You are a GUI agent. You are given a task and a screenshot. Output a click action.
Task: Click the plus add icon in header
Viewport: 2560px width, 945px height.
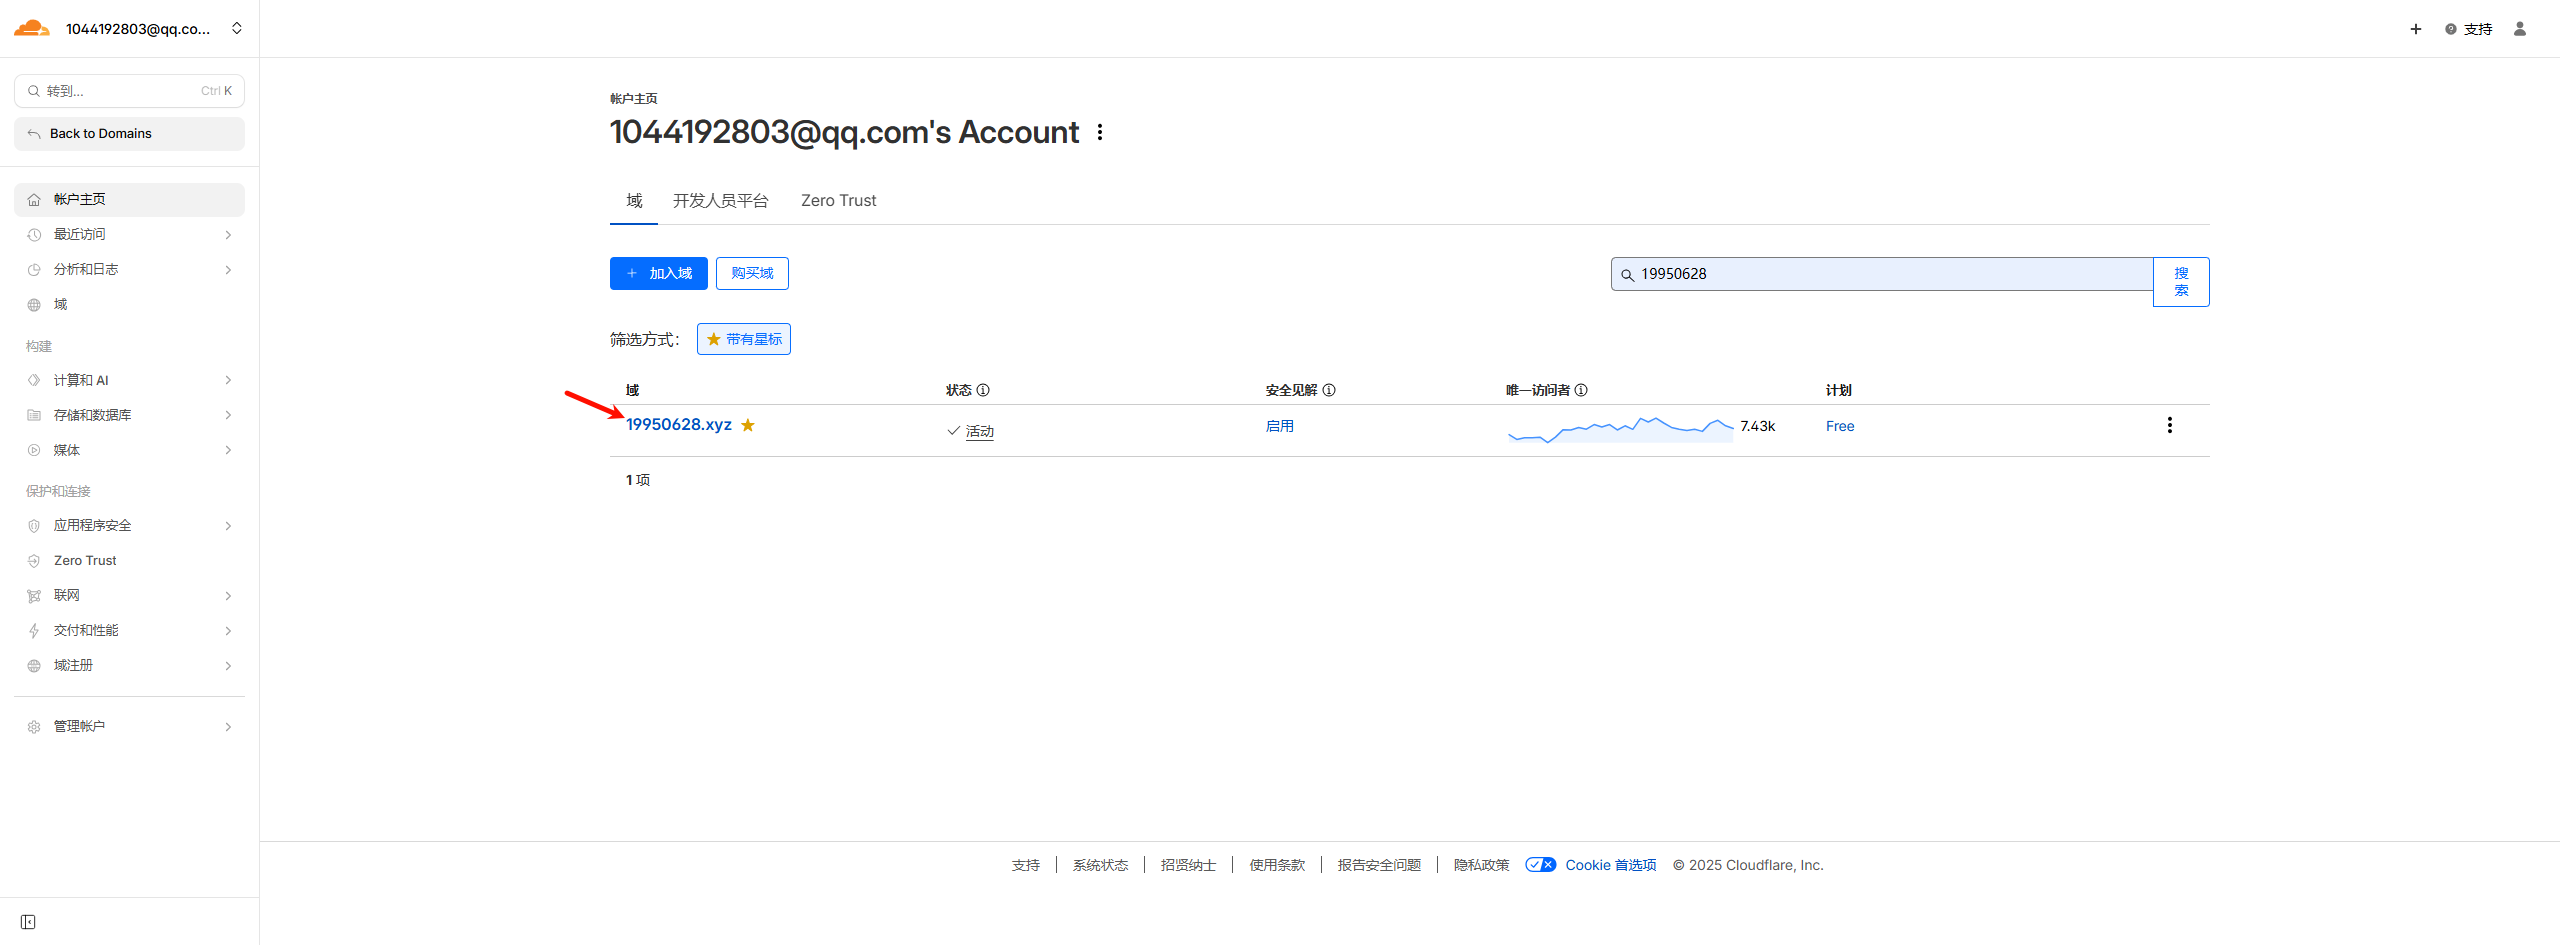coord(2415,29)
